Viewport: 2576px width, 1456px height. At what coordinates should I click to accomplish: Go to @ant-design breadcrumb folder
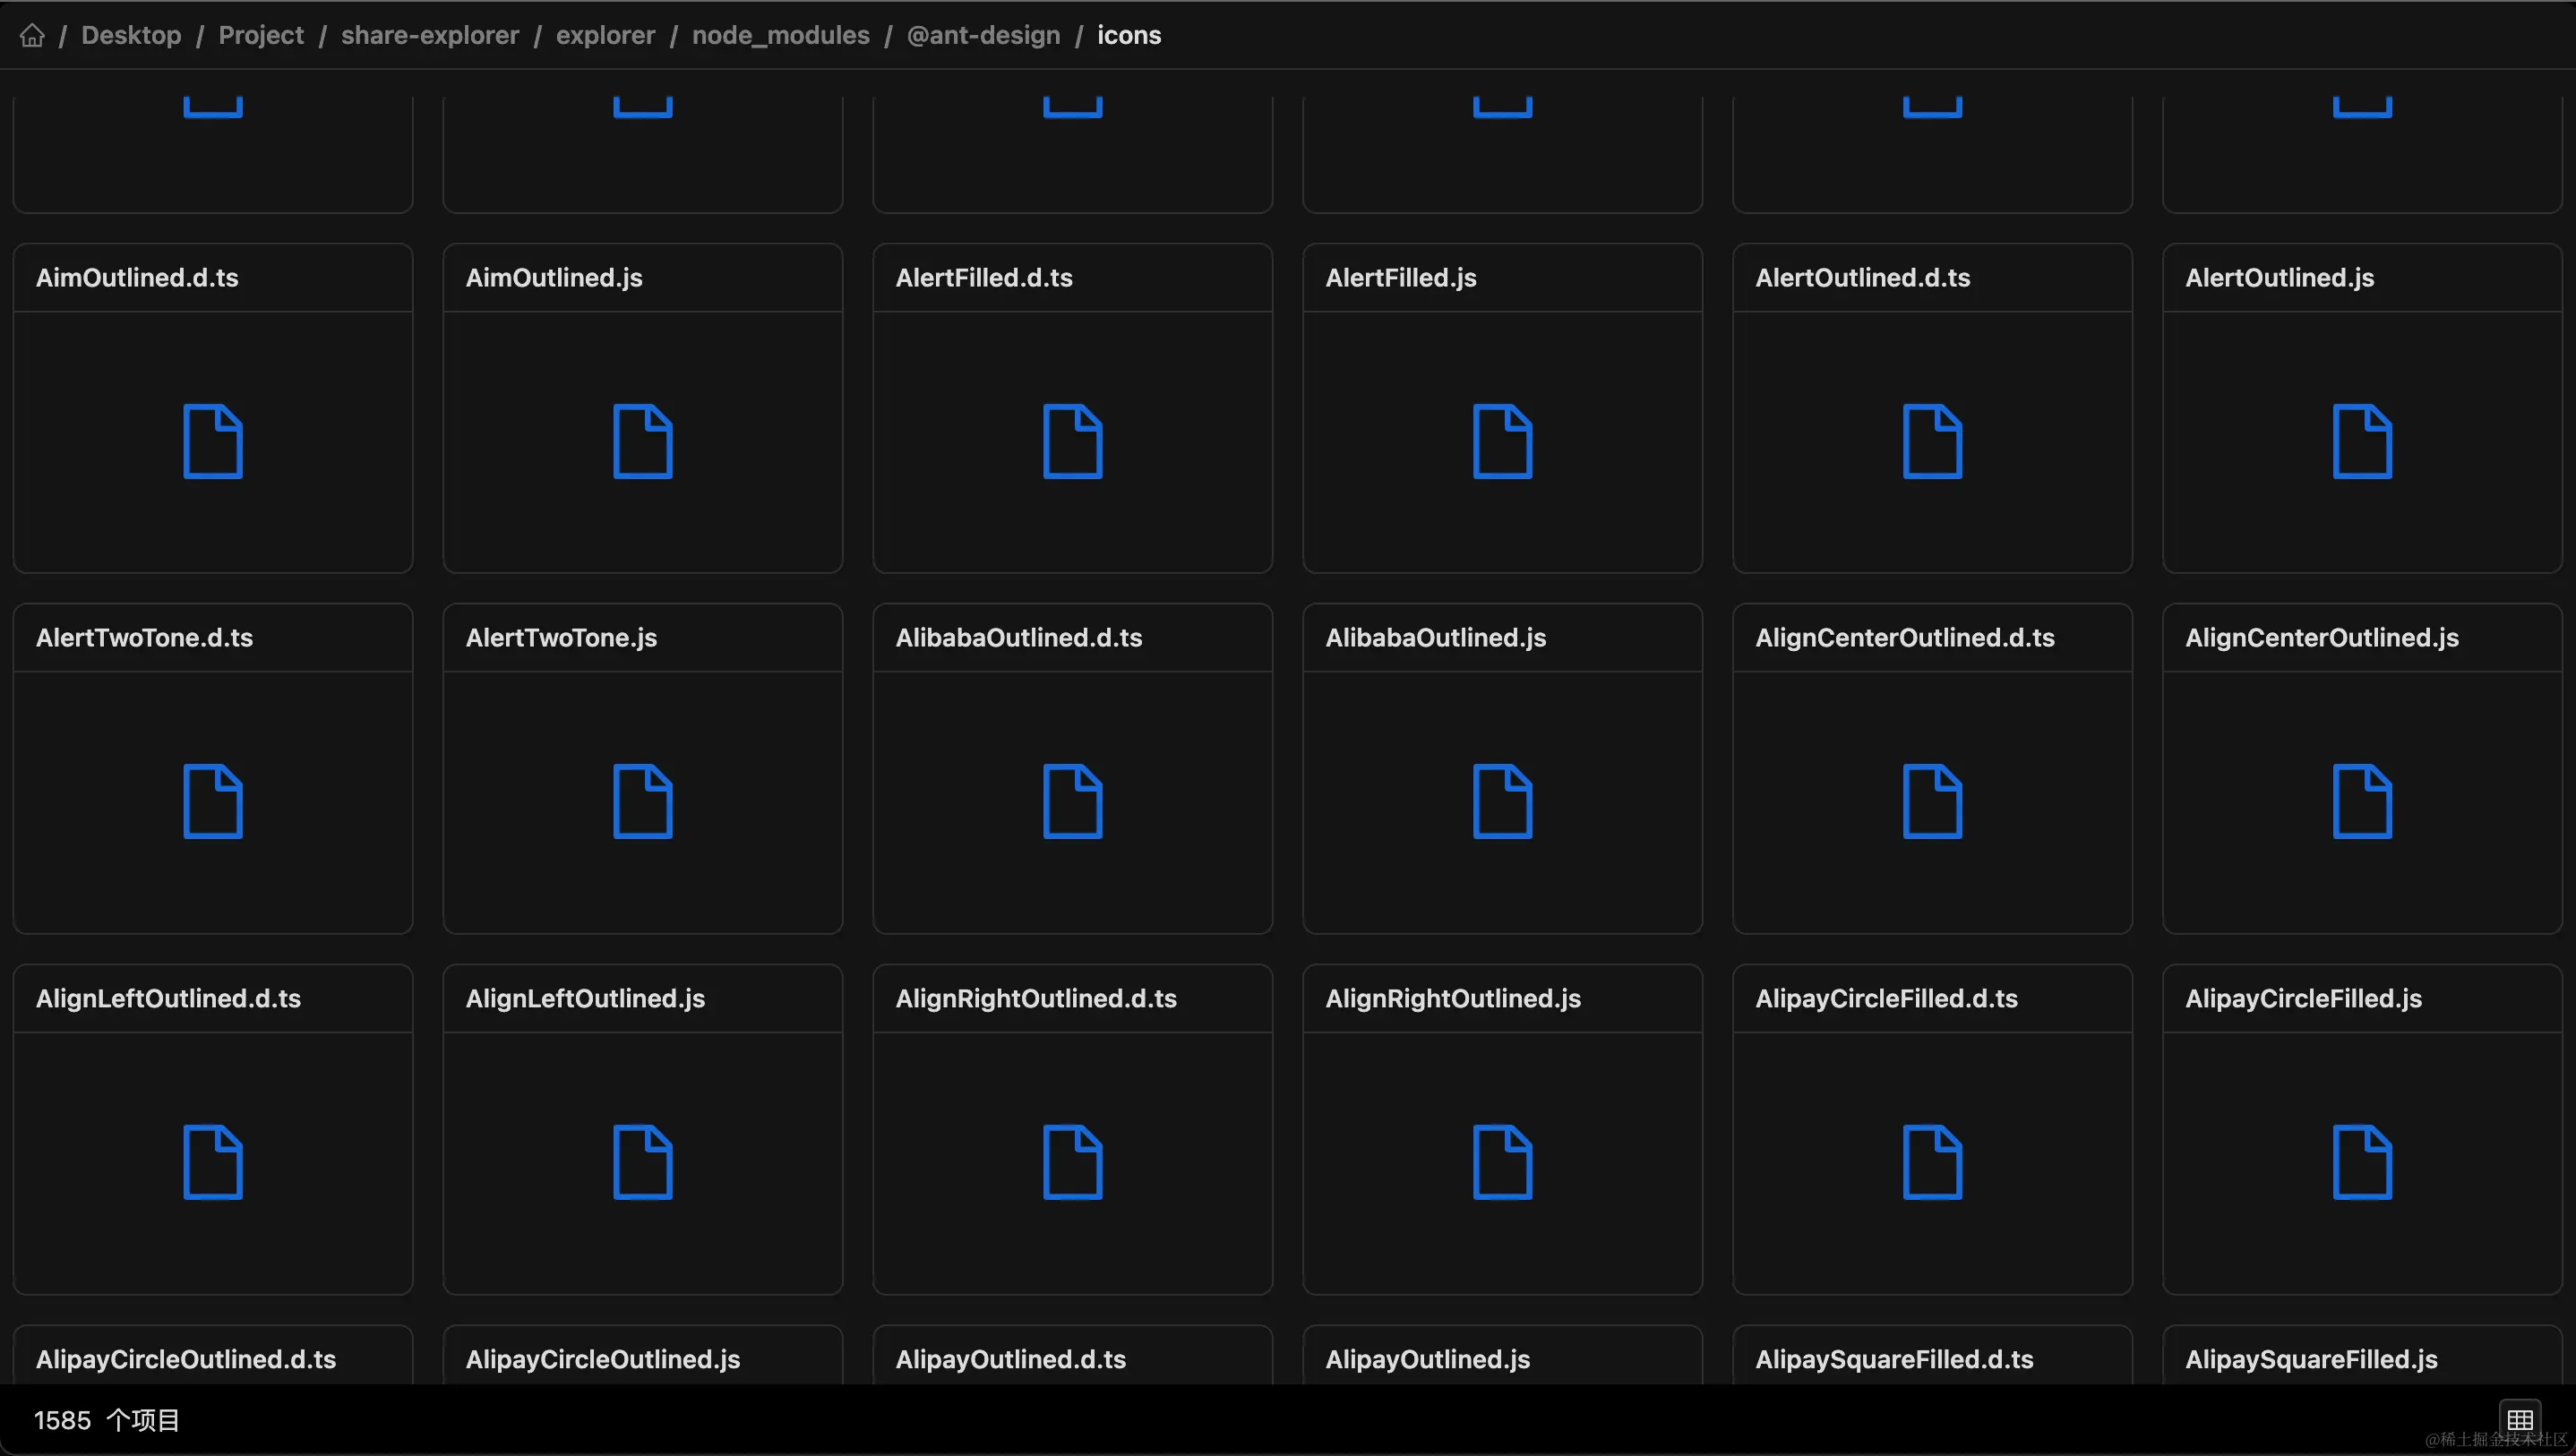pyautogui.click(x=983, y=35)
